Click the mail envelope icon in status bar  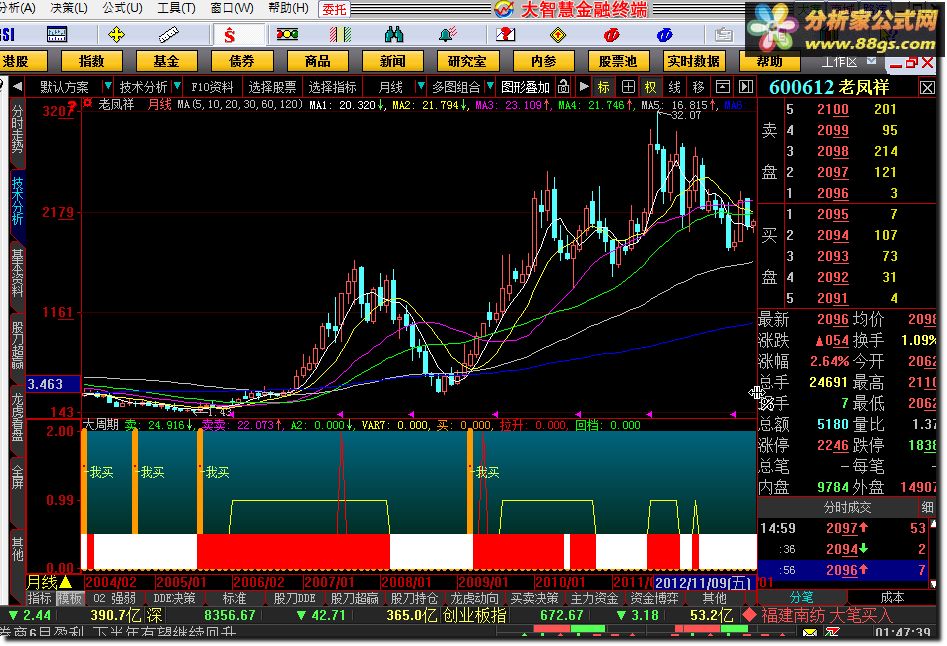(809, 632)
